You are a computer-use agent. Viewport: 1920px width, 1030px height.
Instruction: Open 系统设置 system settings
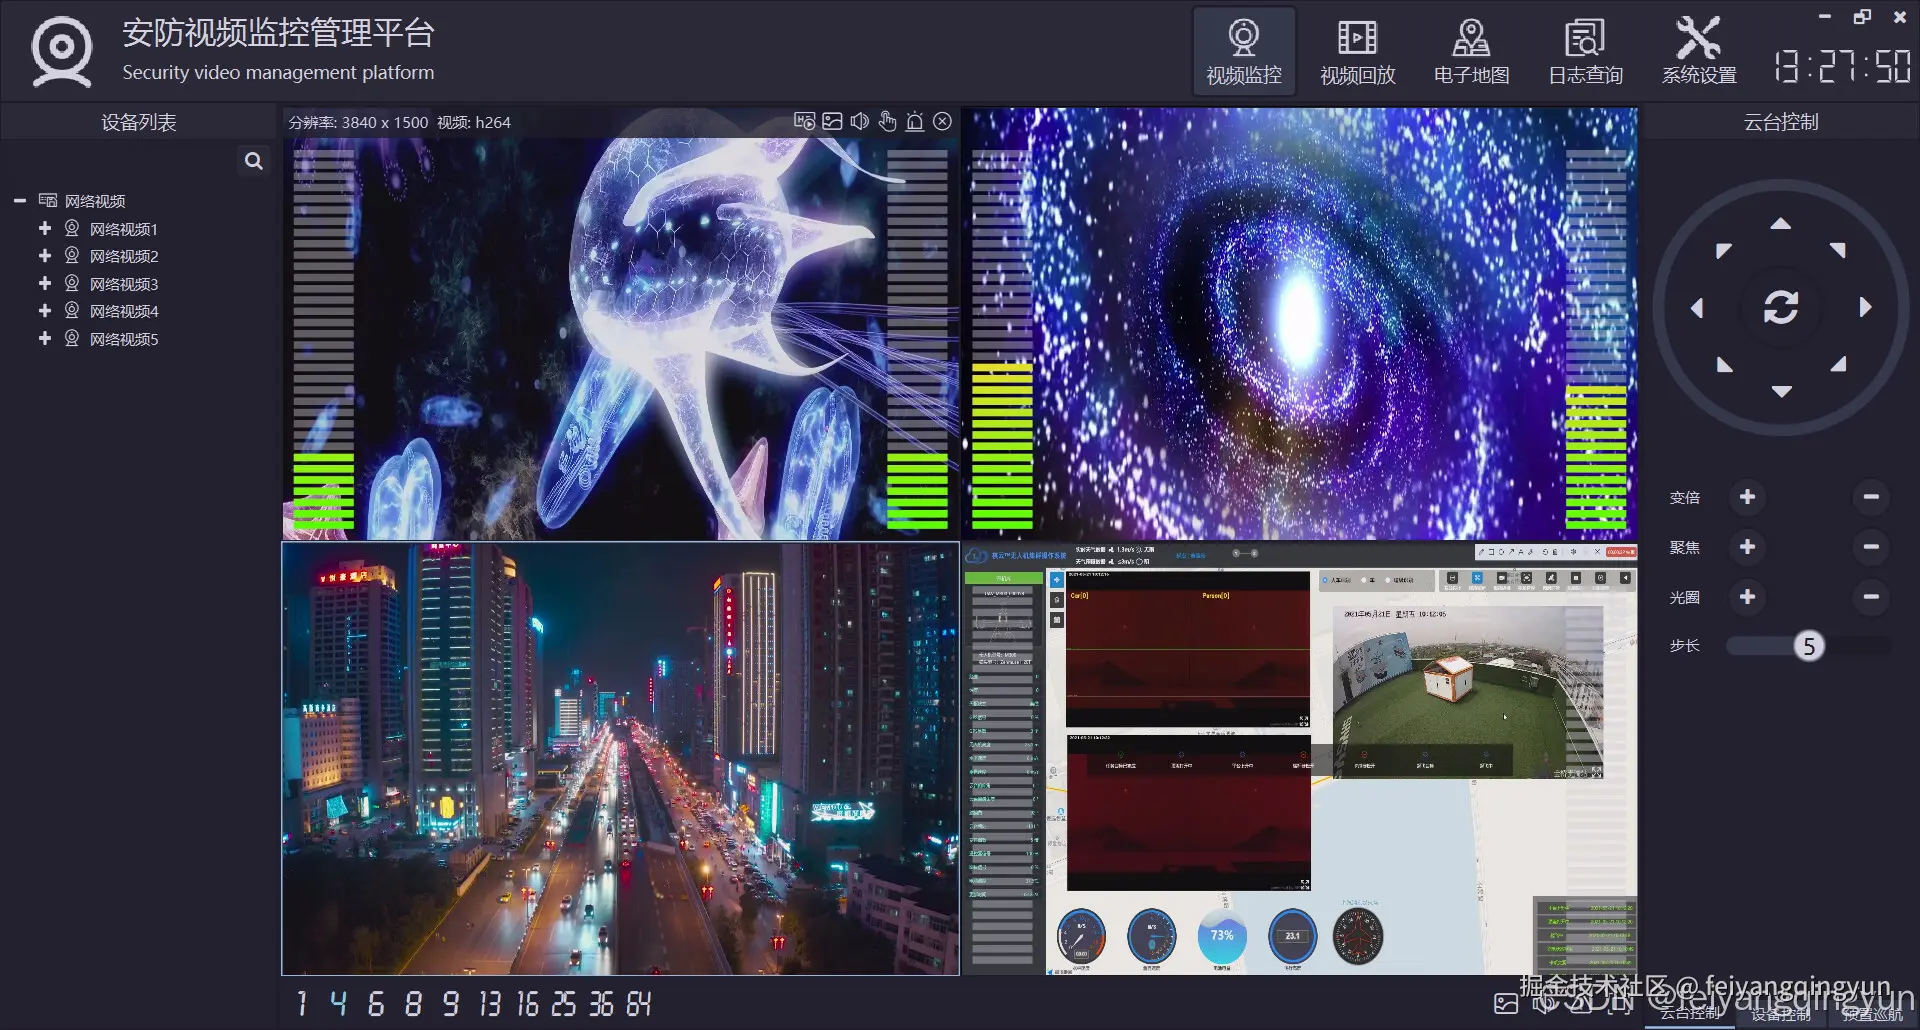1698,52
